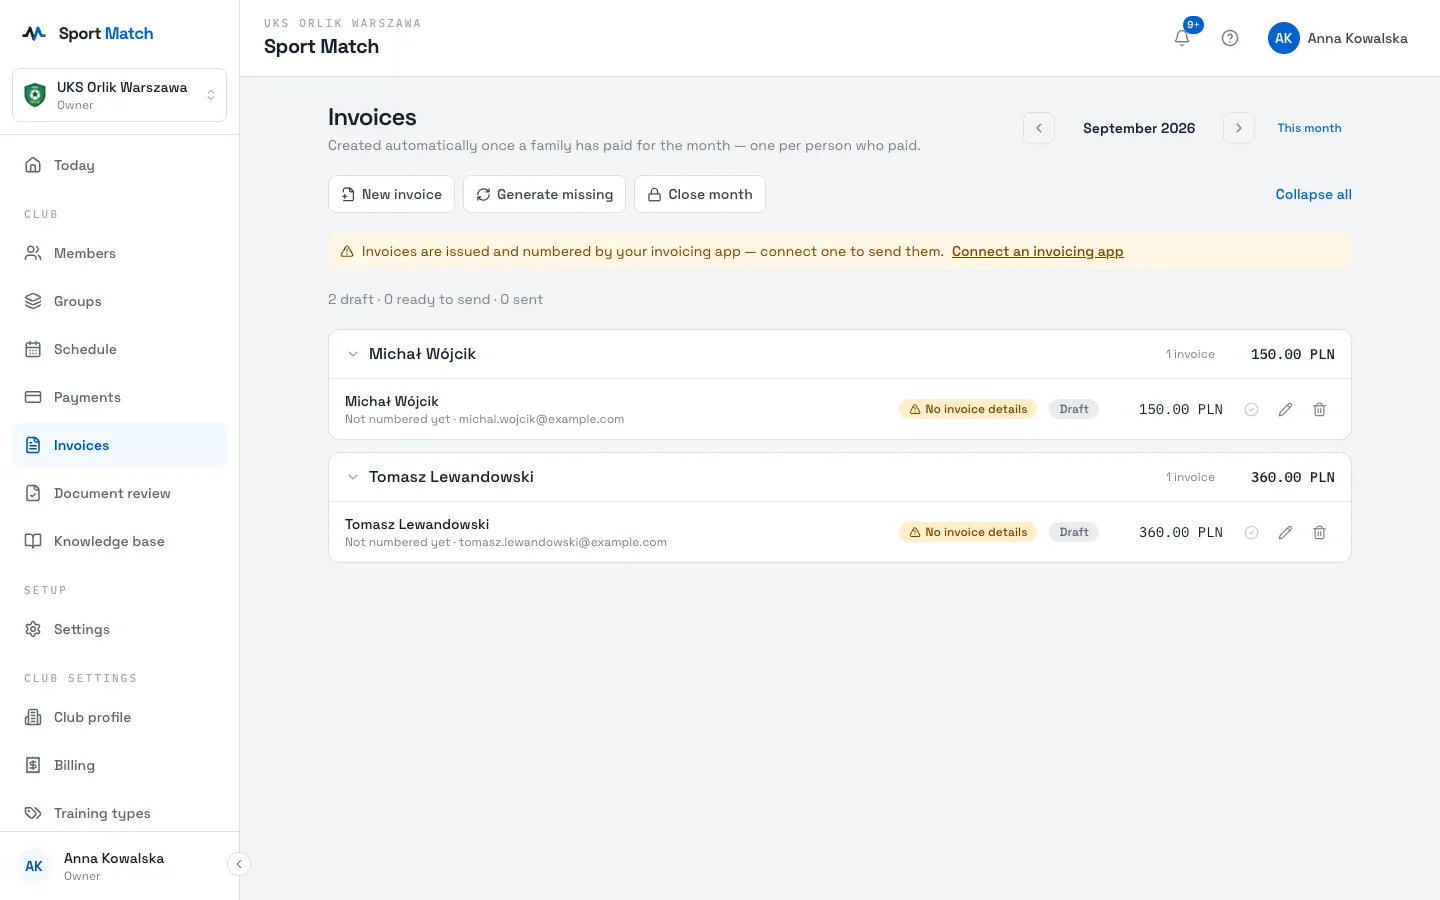Open Document review

pos(120,493)
